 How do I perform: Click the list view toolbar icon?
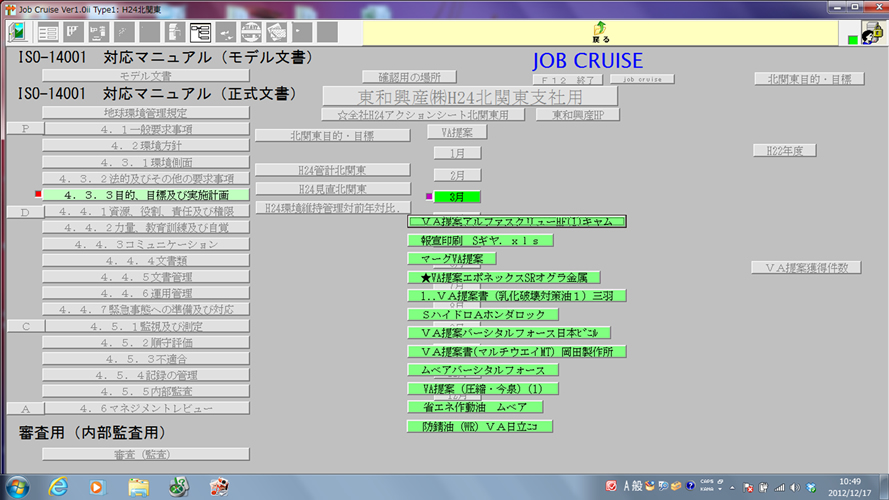[x=47, y=32]
